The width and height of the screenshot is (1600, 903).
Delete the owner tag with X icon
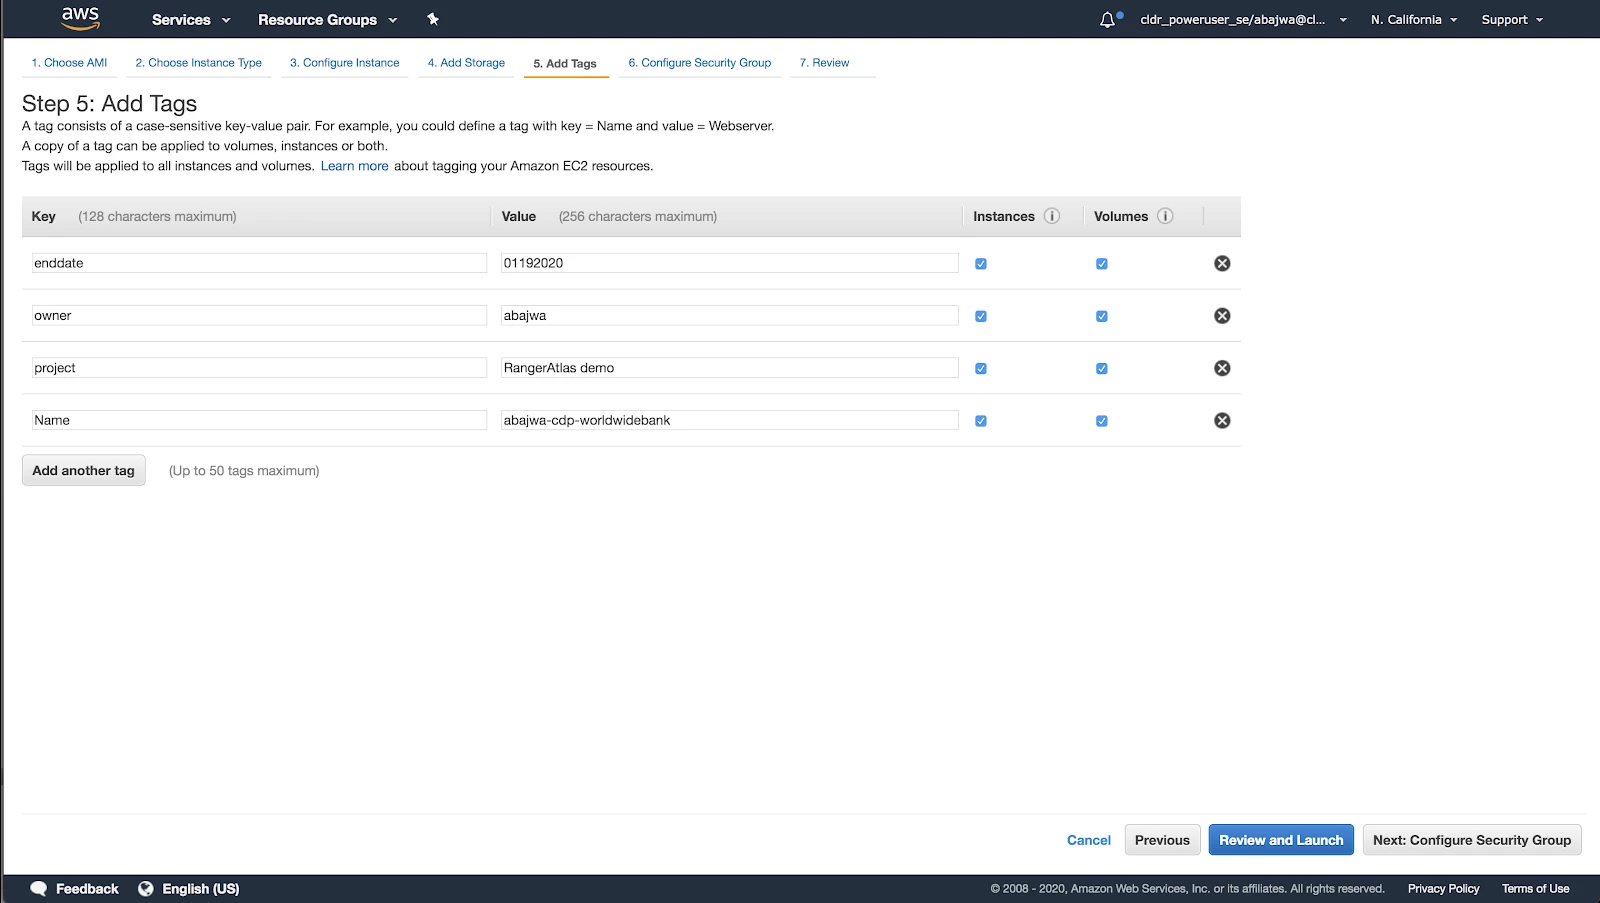click(x=1222, y=316)
